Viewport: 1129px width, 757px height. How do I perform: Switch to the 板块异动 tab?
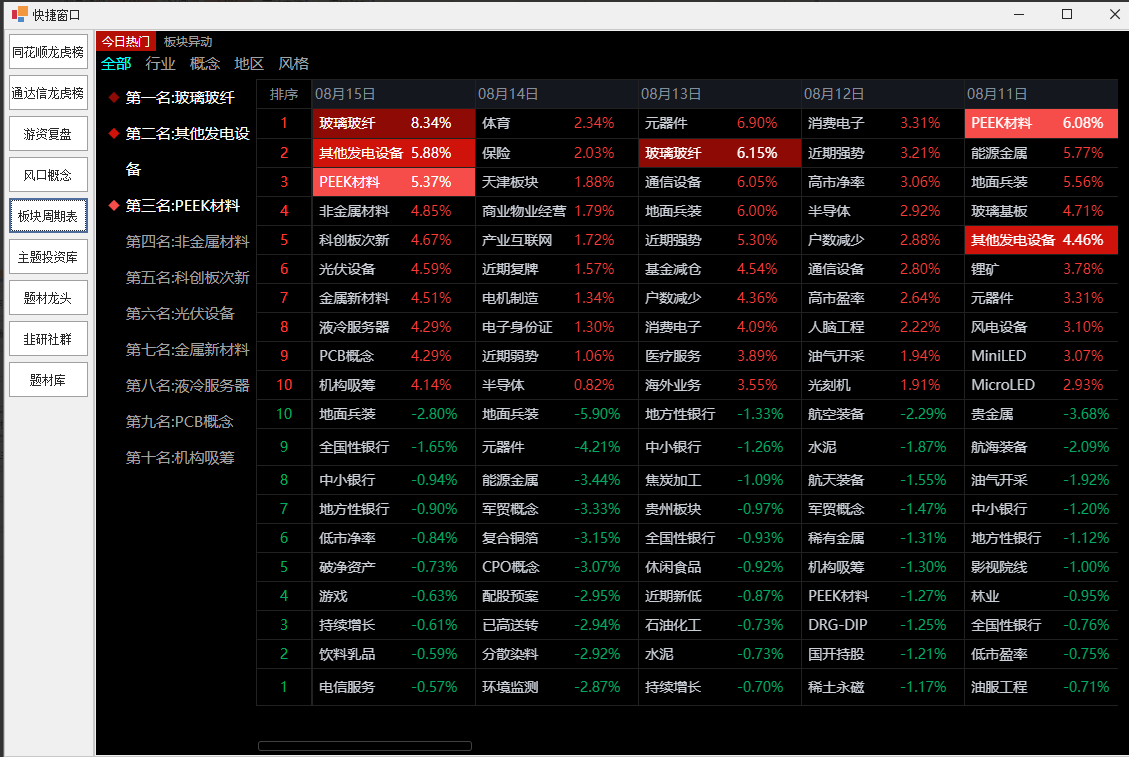pyautogui.click(x=187, y=41)
